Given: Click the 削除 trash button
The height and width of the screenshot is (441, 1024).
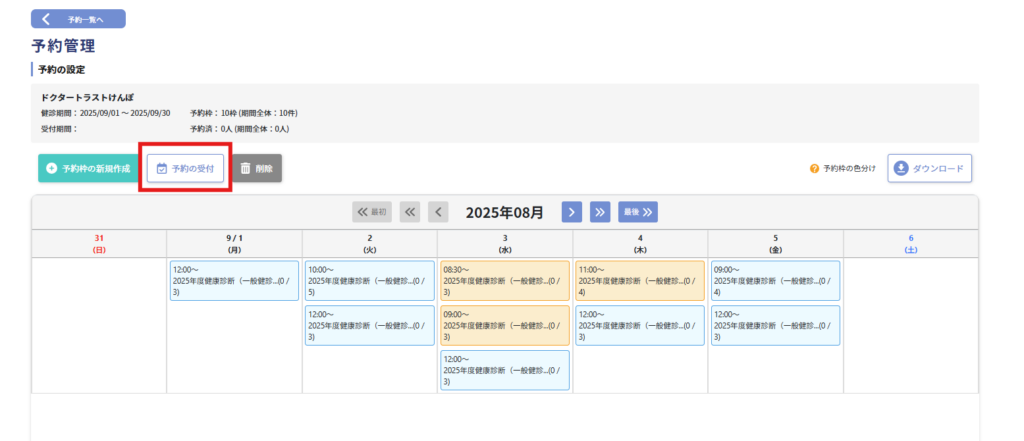Looking at the screenshot, I should pos(257,169).
